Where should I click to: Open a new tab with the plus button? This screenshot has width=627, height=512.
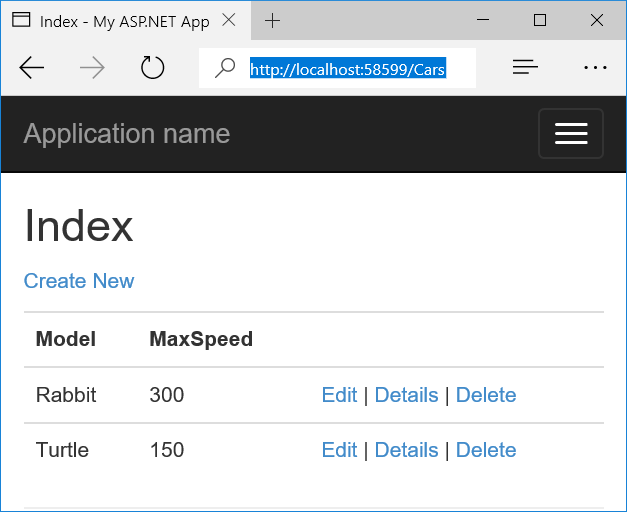(272, 21)
